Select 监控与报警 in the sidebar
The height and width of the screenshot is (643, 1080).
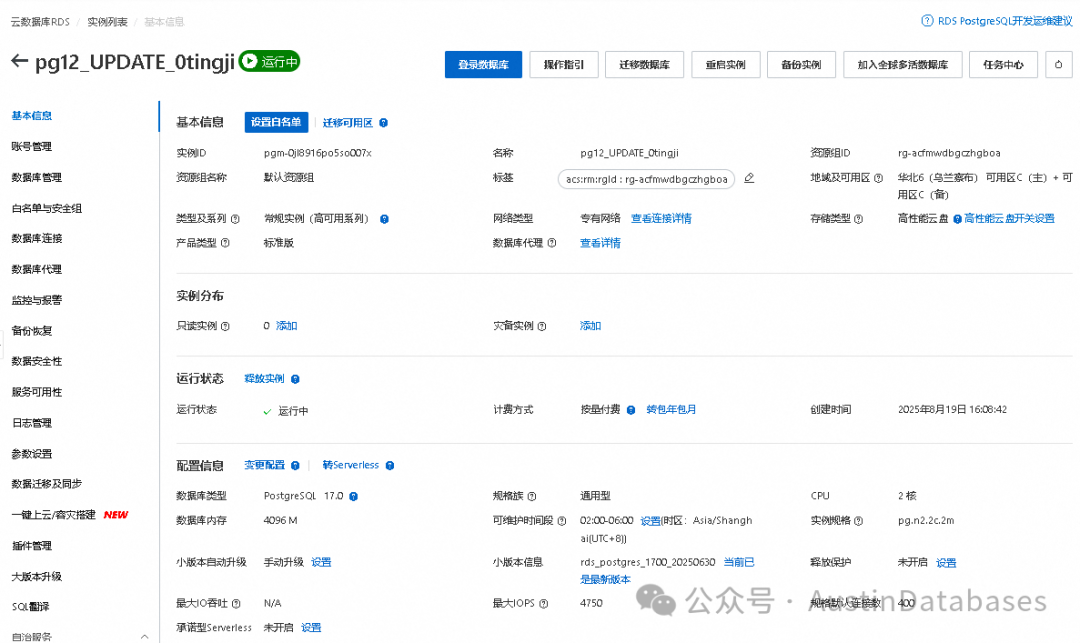[37, 300]
